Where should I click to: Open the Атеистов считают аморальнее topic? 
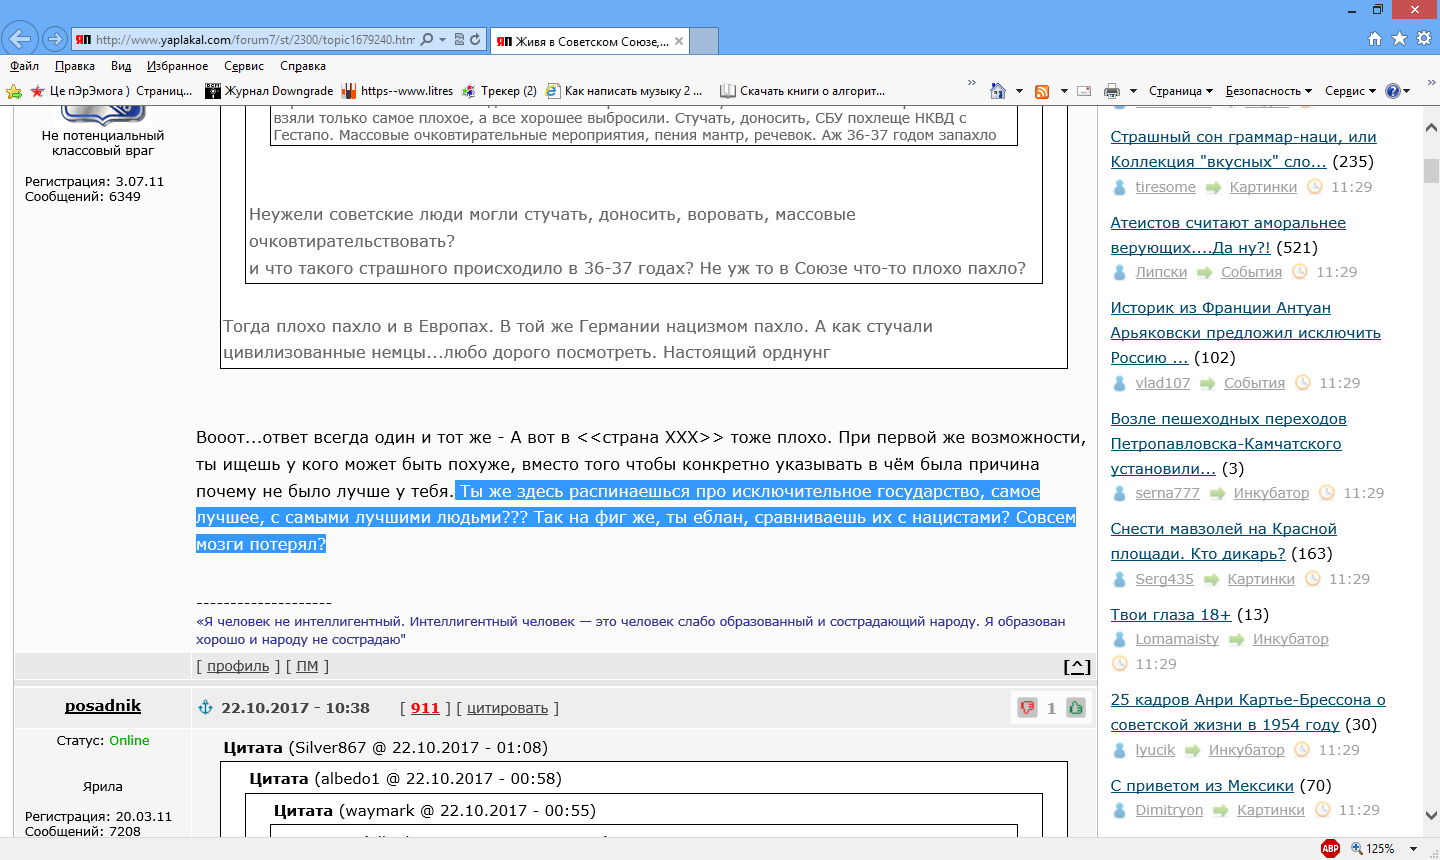click(x=1228, y=235)
